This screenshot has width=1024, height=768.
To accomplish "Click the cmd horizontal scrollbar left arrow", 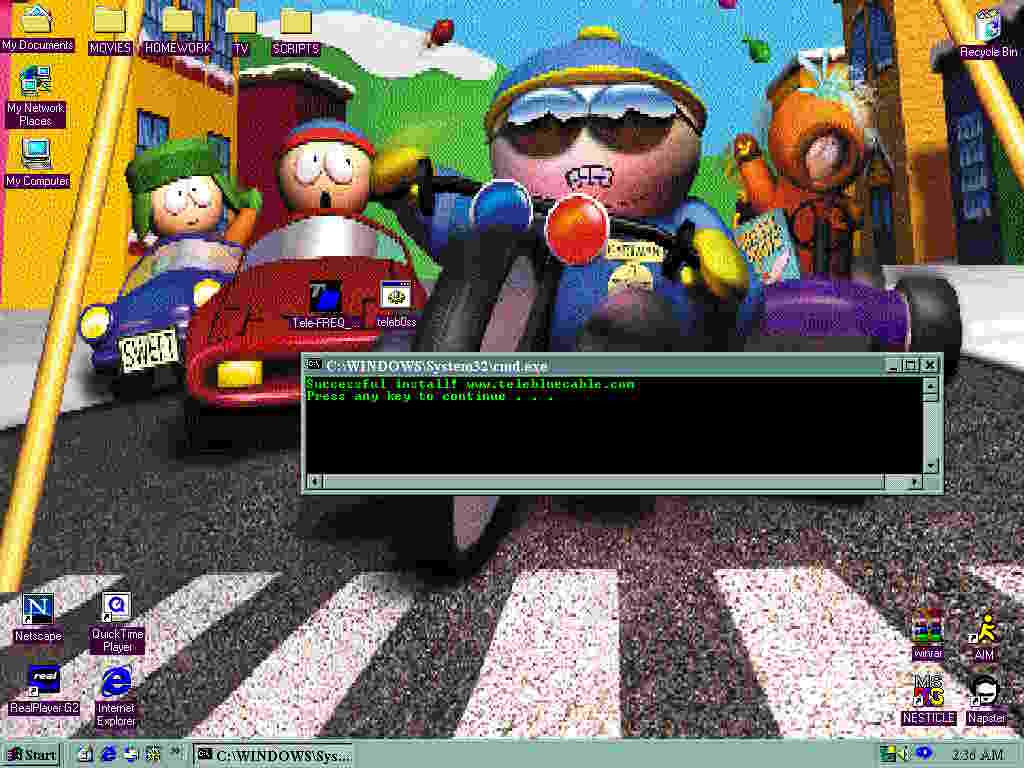I will 313,482.
